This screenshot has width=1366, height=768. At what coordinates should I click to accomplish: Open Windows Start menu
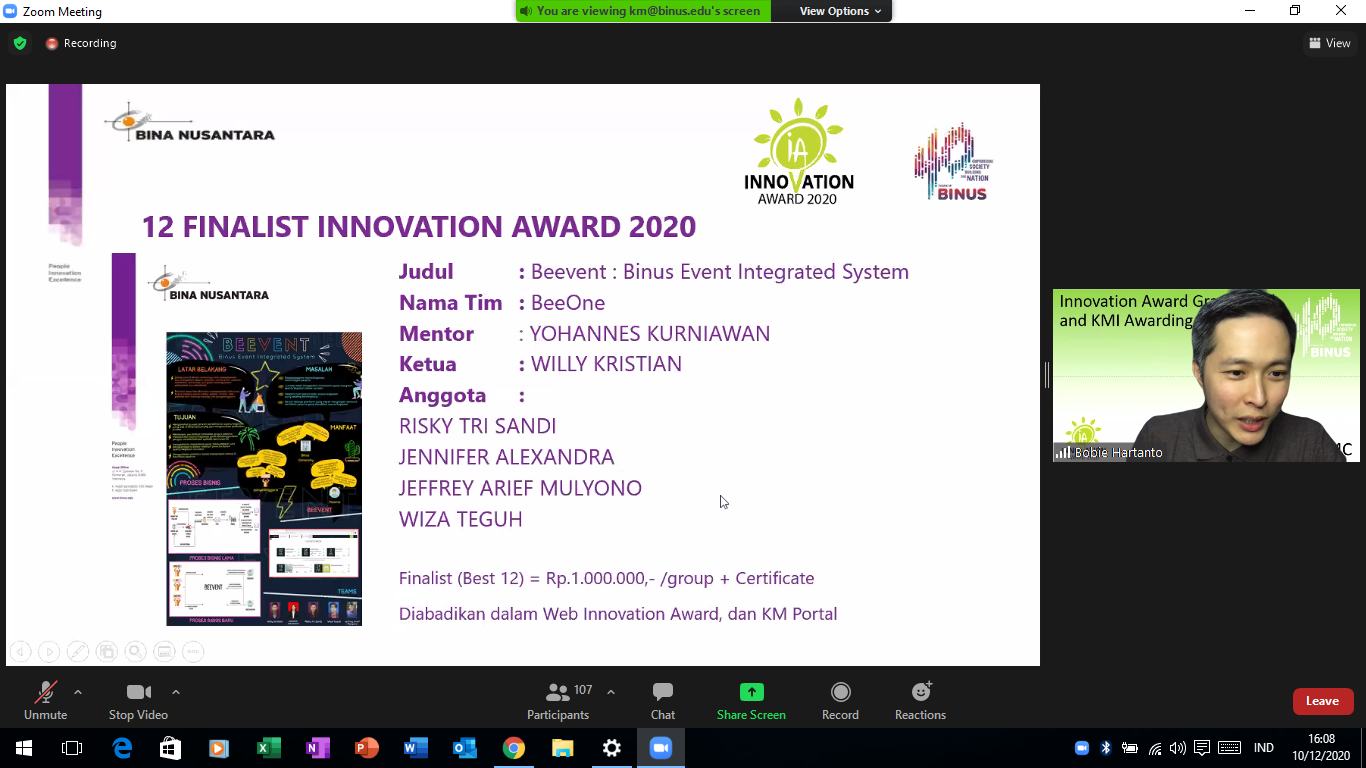pos(23,748)
